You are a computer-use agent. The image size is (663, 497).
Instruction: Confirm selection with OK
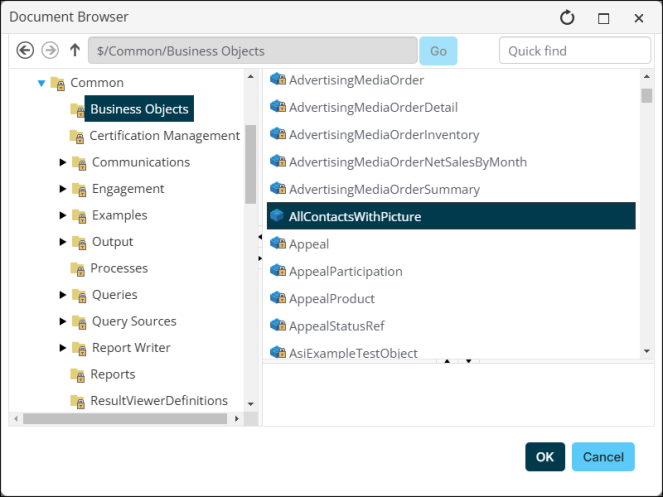coord(545,457)
